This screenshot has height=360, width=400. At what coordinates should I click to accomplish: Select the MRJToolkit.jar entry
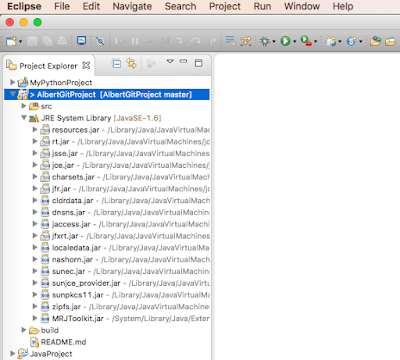click(125, 318)
